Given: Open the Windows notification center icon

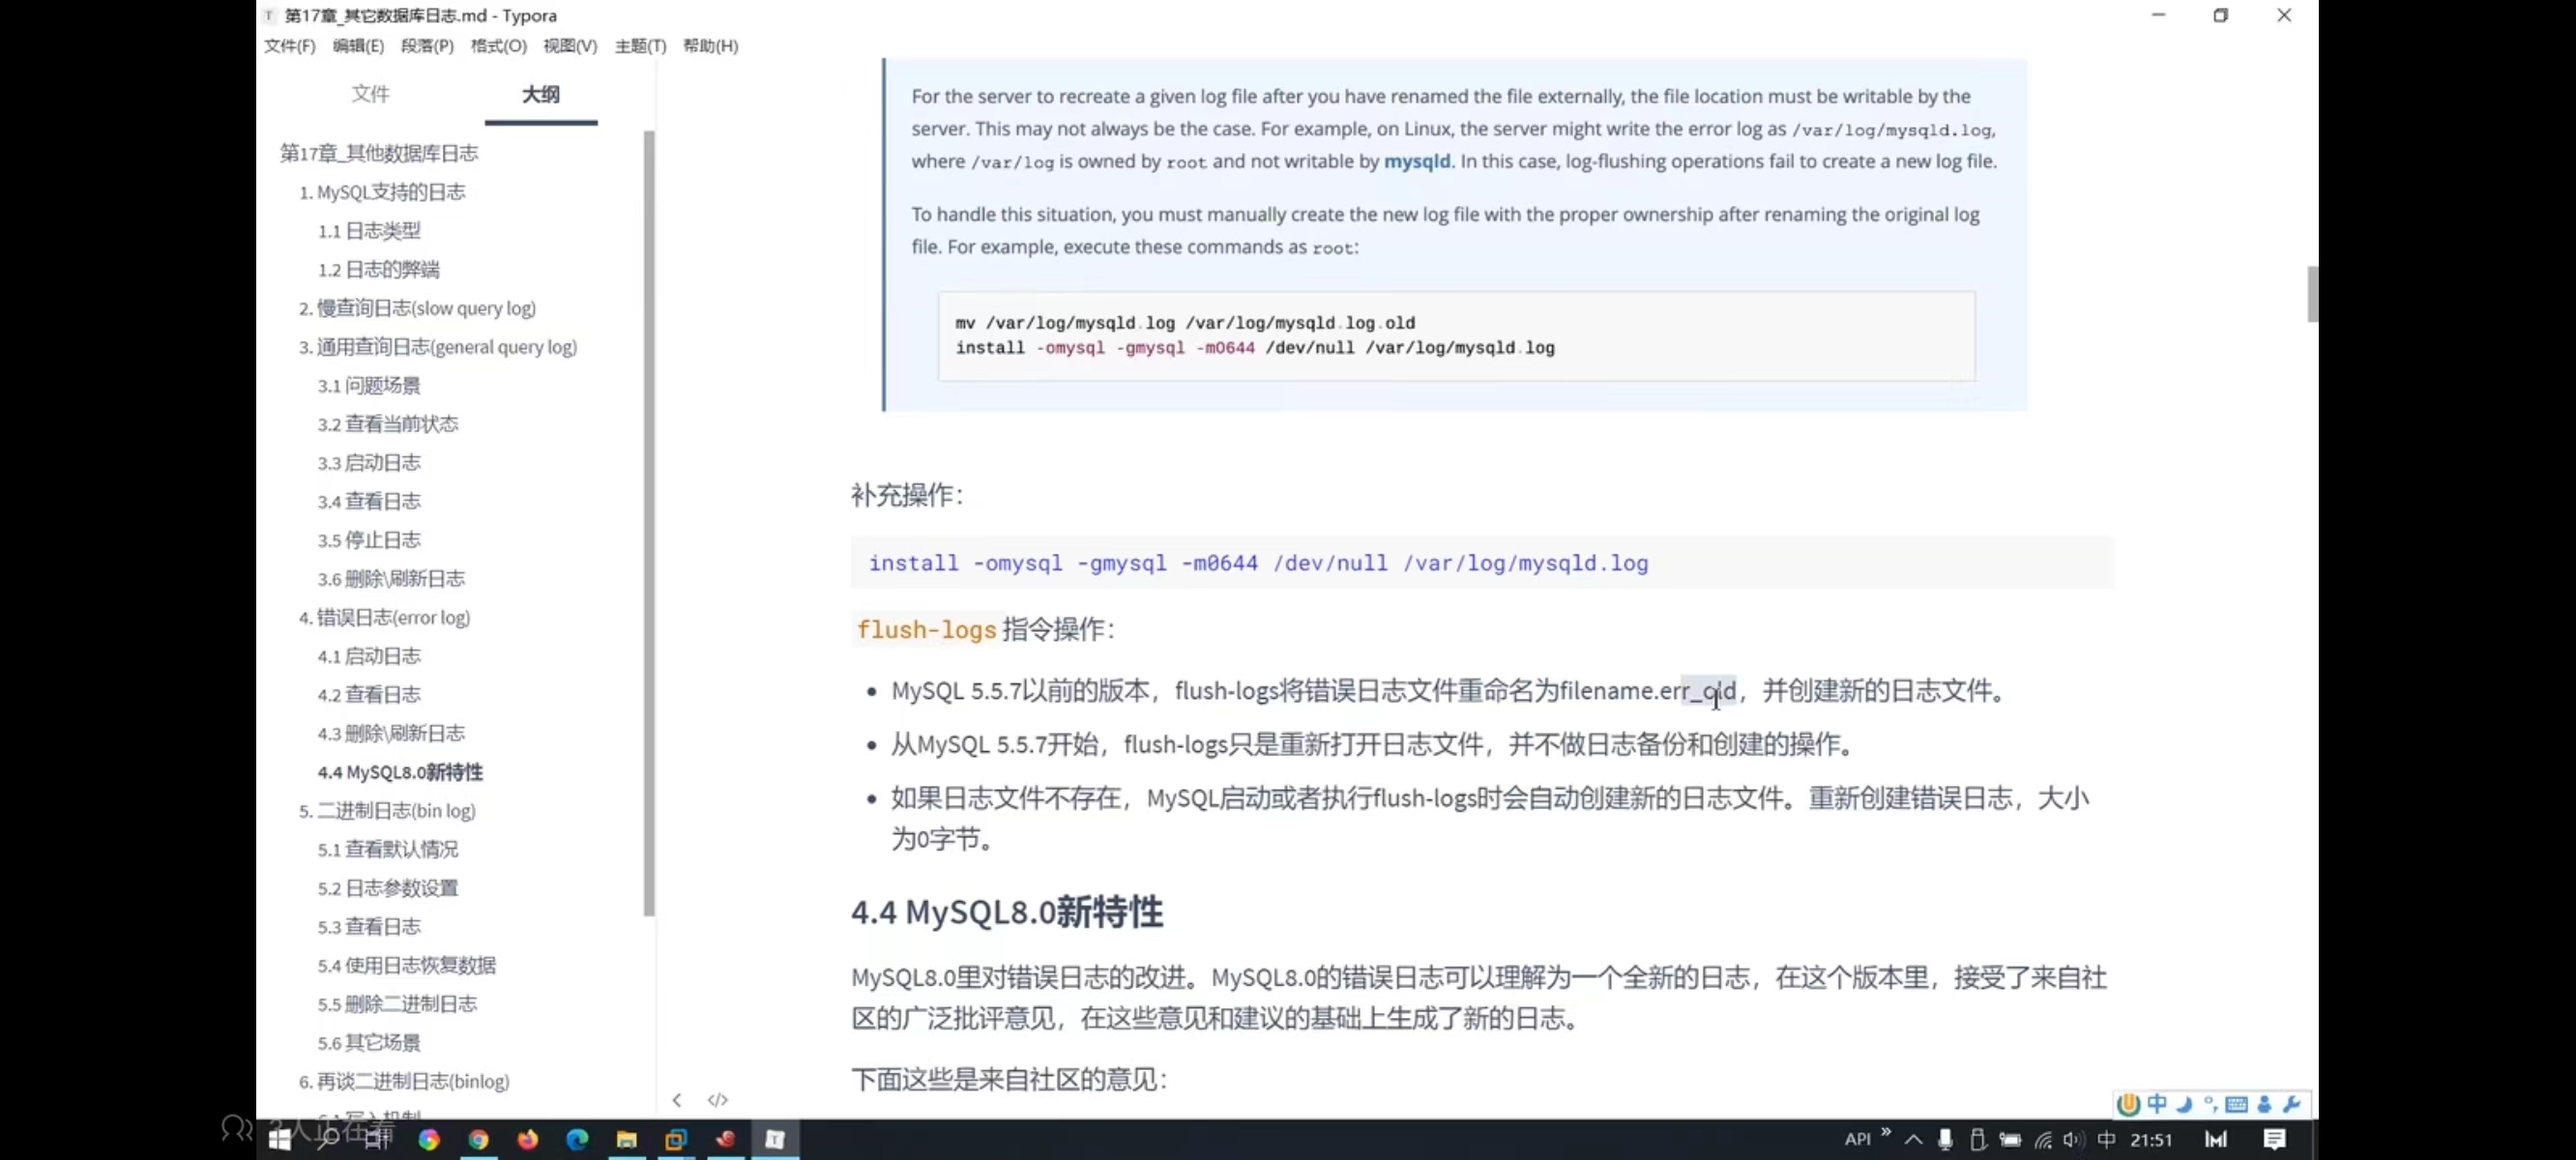Looking at the screenshot, I should (2275, 1139).
